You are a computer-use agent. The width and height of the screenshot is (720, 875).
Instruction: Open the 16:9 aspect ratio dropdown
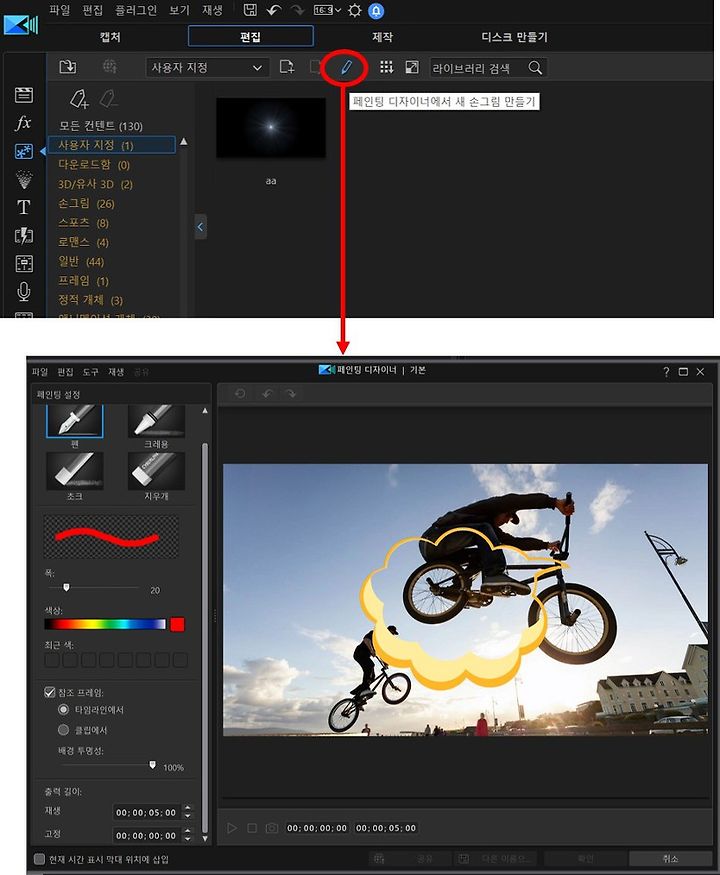tap(328, 10)
